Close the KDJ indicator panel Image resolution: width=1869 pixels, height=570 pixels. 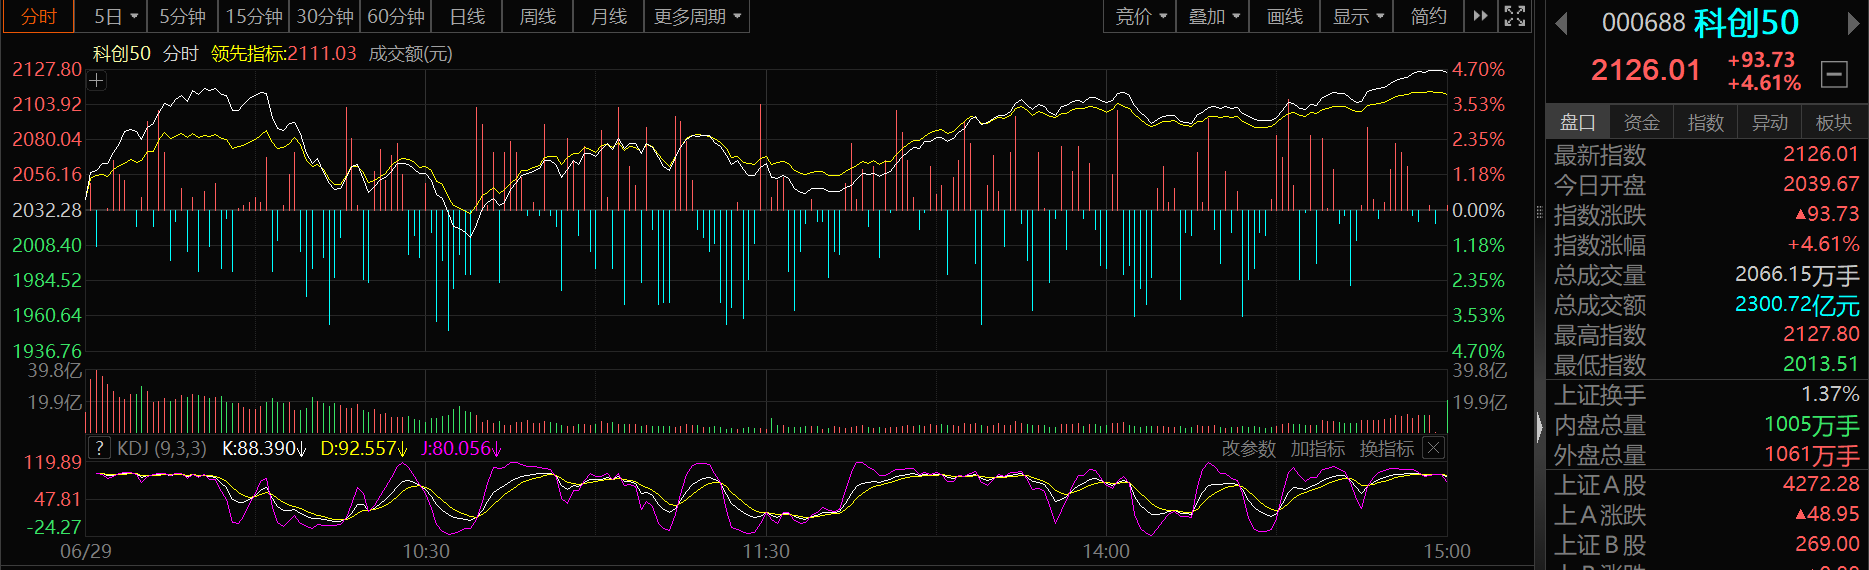1433,448
